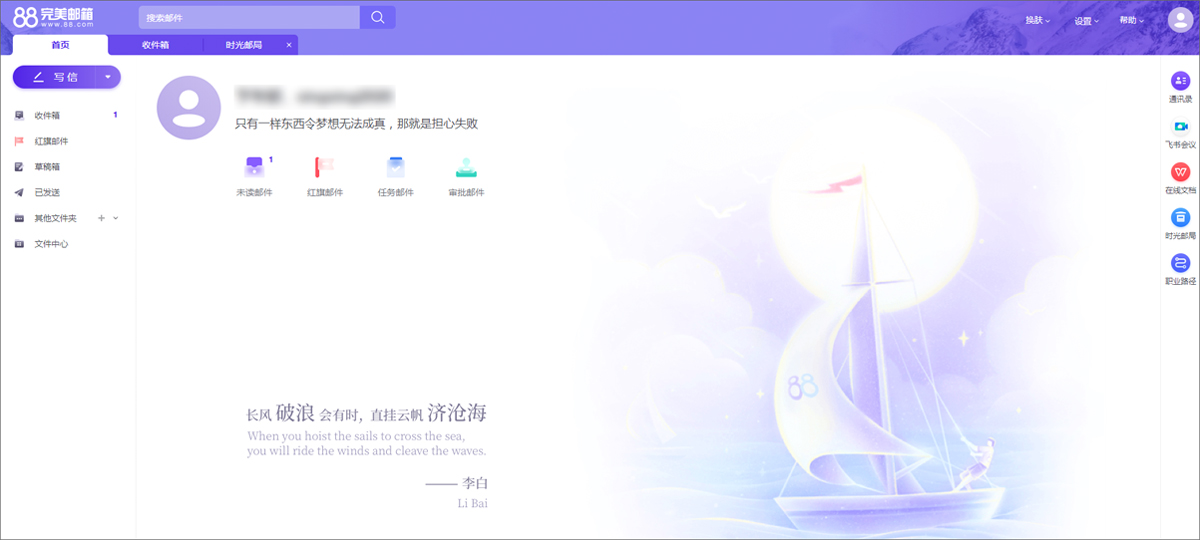Screen dimensions: 1200x540
Task: Close the 时光邮局 tab
Action: pos(289,45)
